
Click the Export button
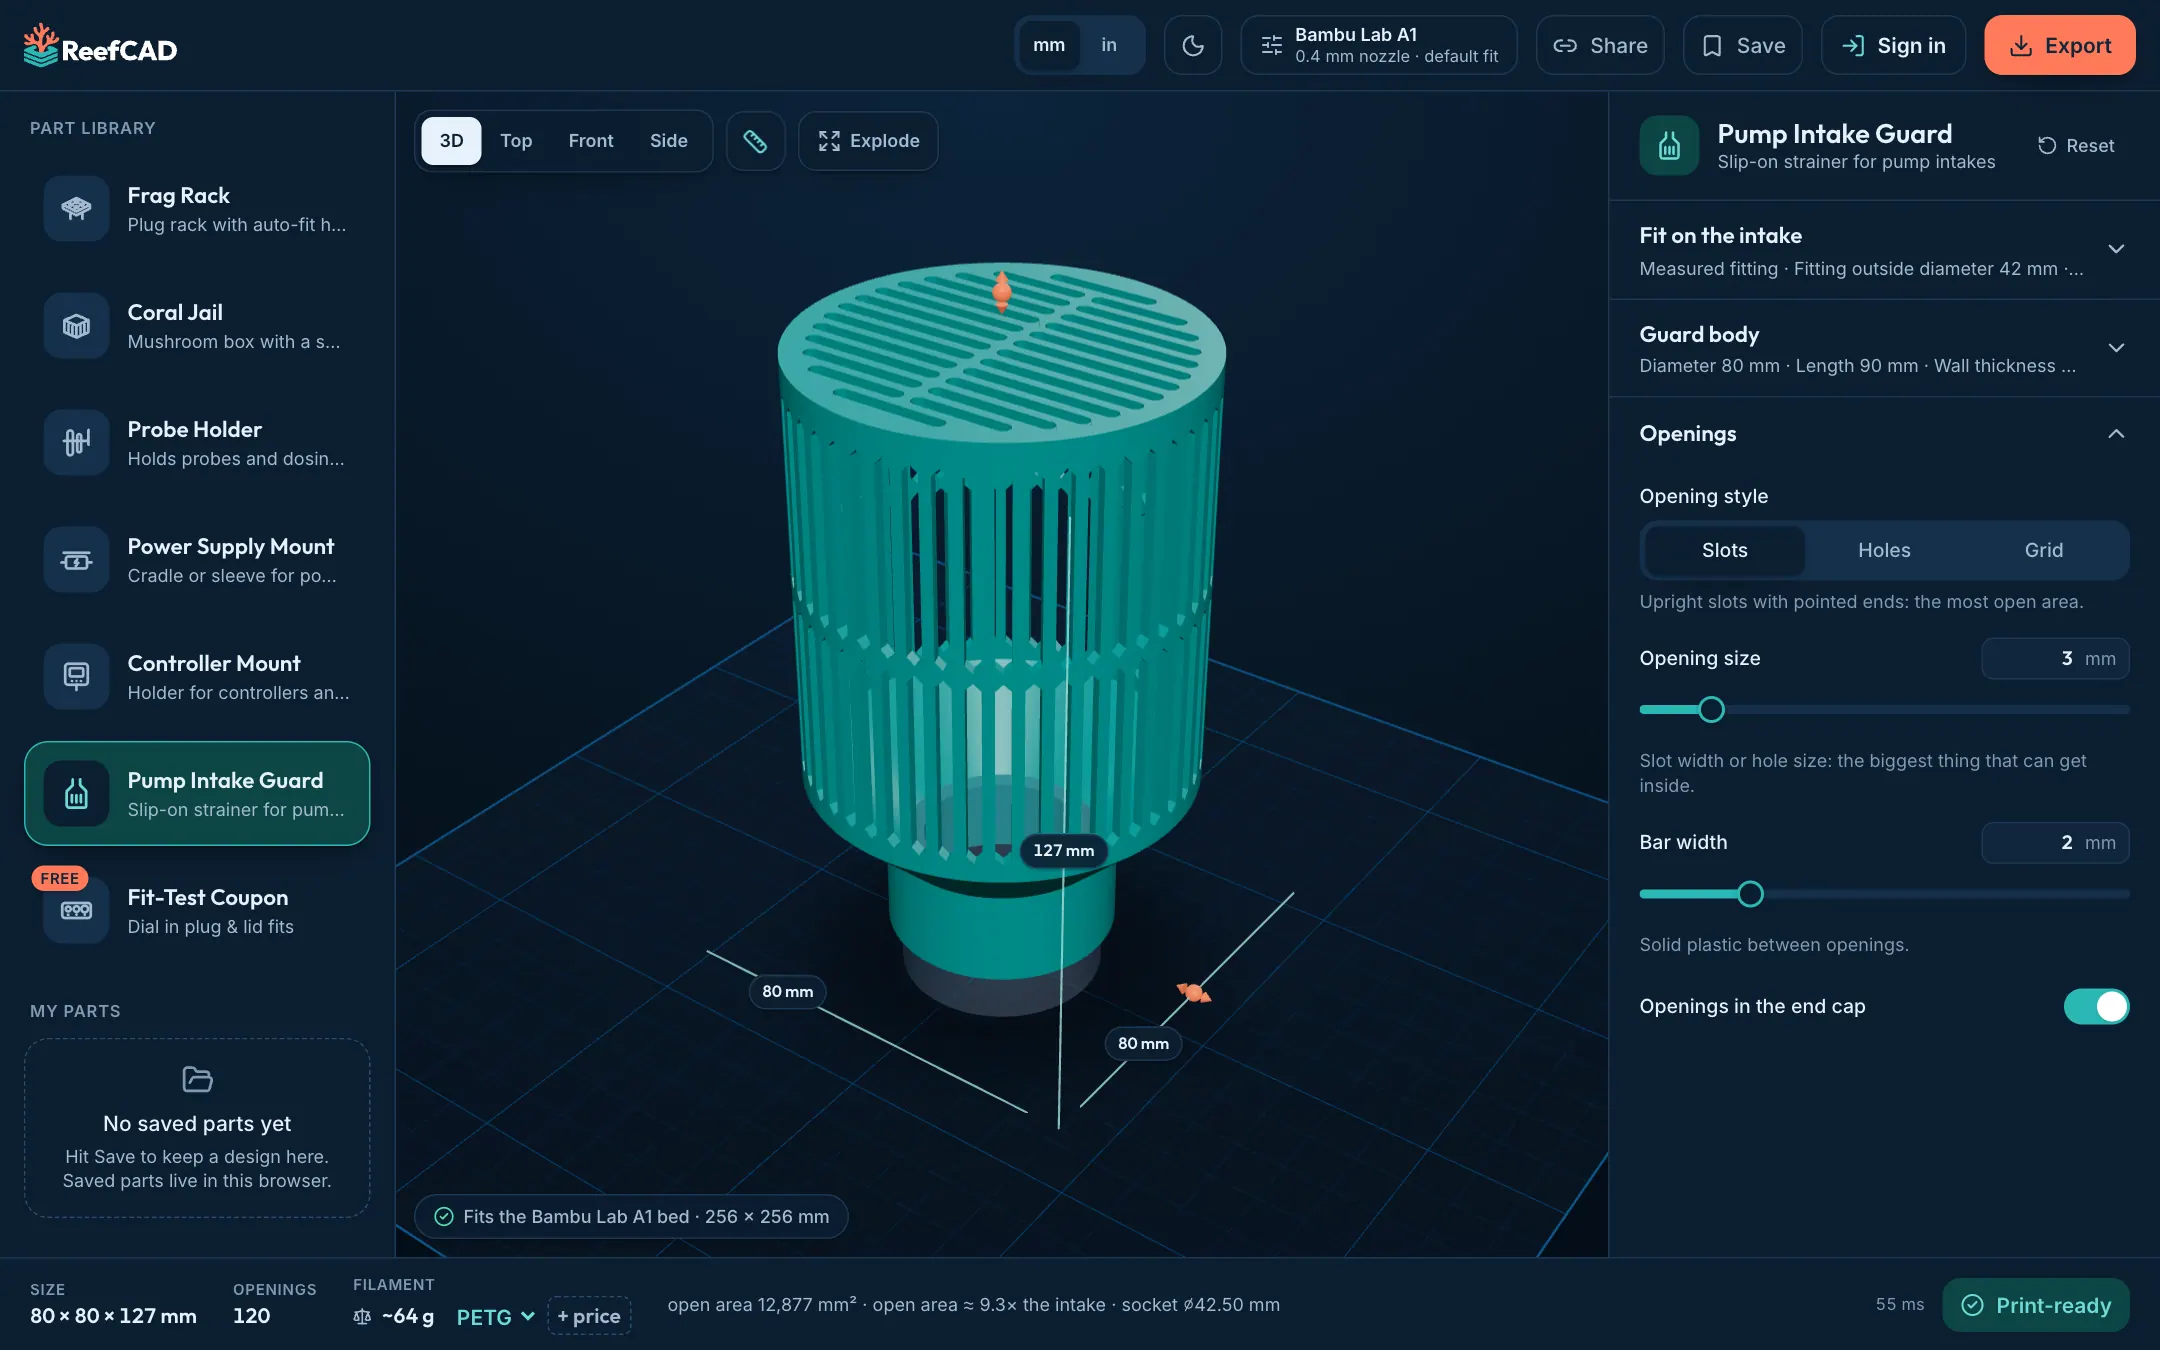[x=2059, y=45]
